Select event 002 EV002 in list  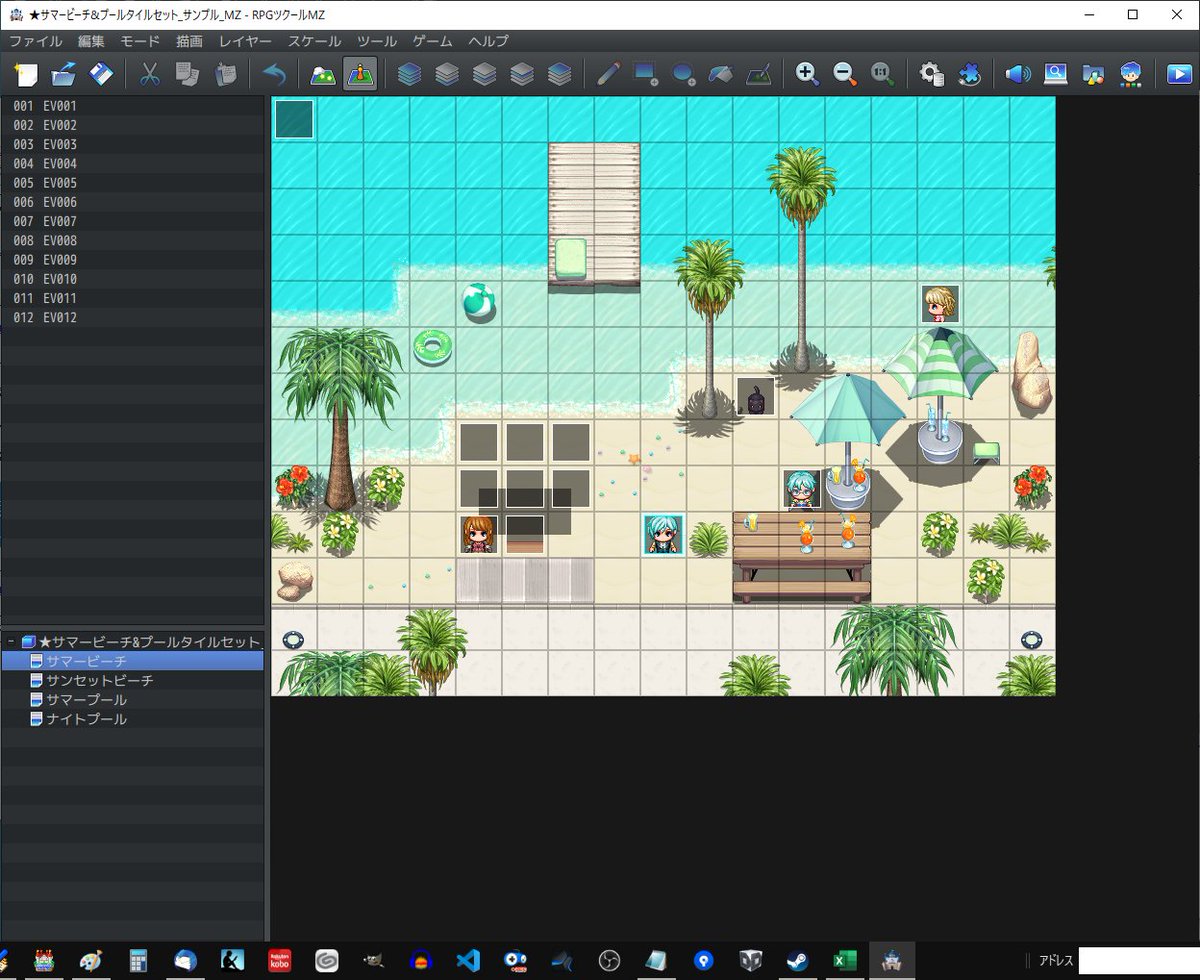tap(133, 125)
